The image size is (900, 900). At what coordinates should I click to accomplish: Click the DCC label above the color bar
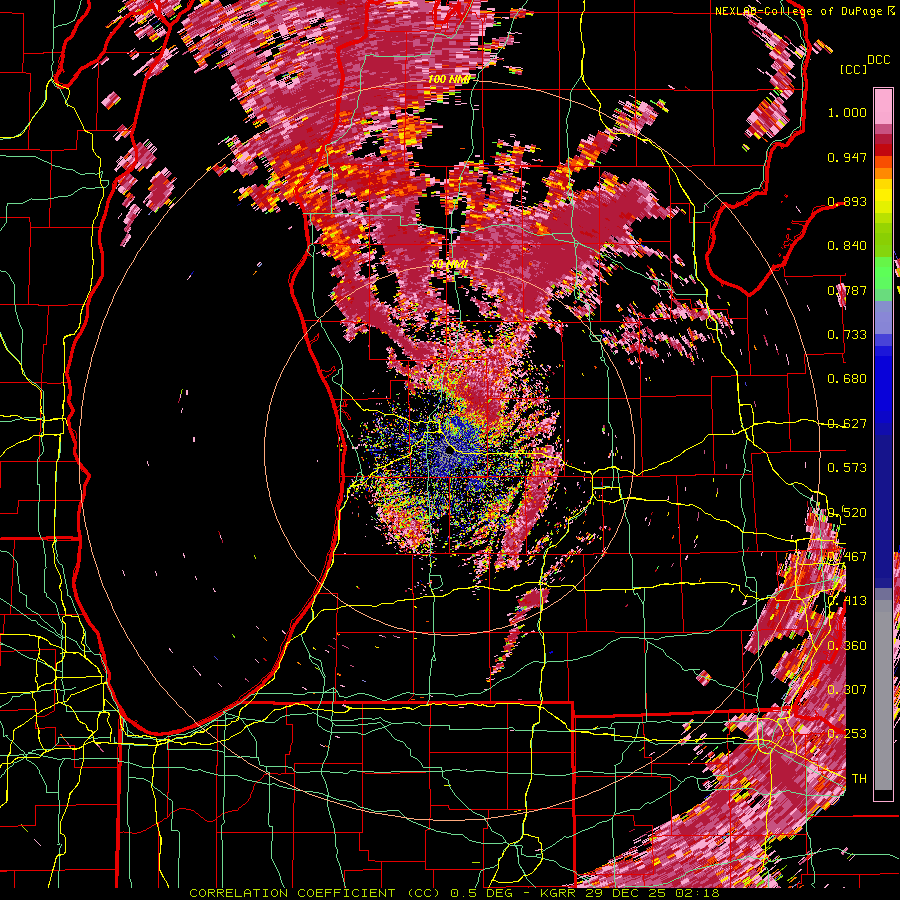pos(878,60)
